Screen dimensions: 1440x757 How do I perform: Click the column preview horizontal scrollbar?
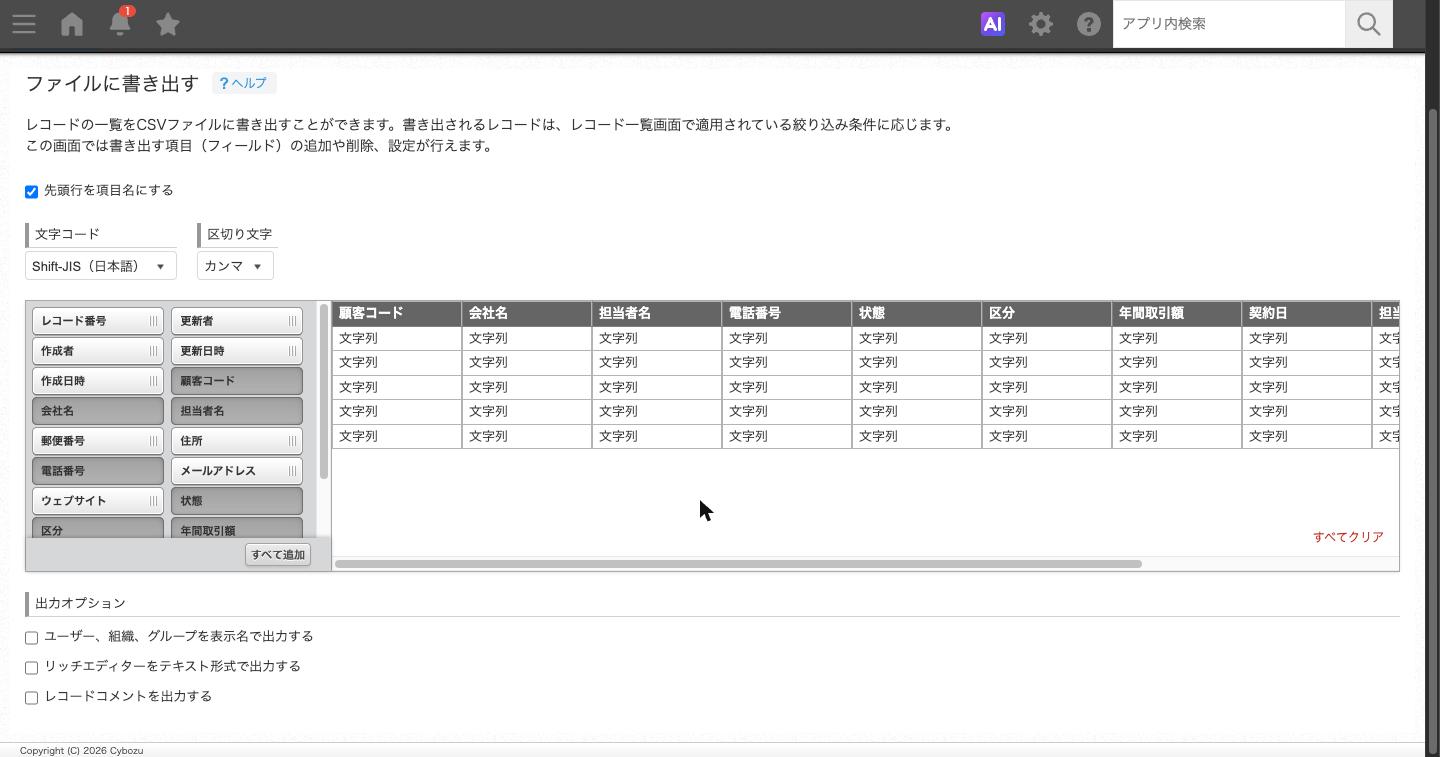[738, 564]
